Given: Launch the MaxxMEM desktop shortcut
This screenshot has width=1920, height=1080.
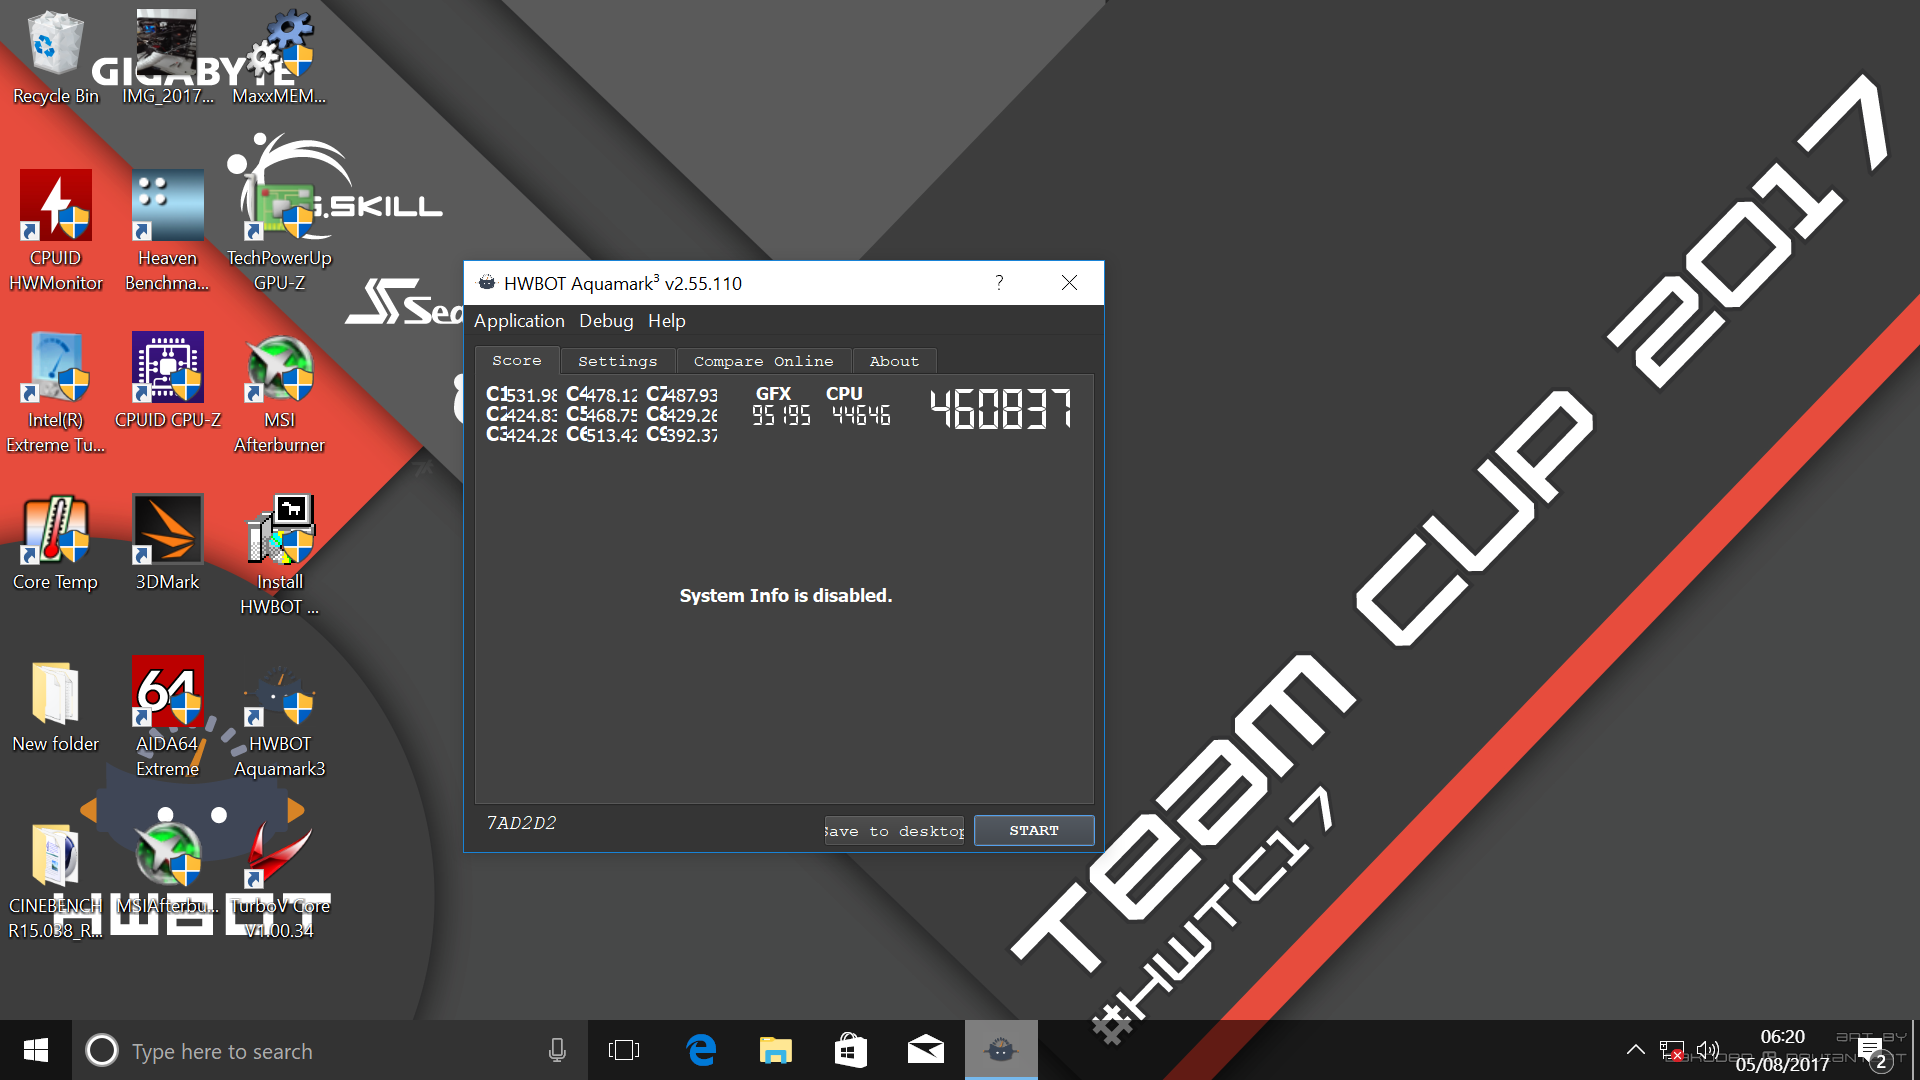Looking at the screenshot, I should tap(279, 58).
